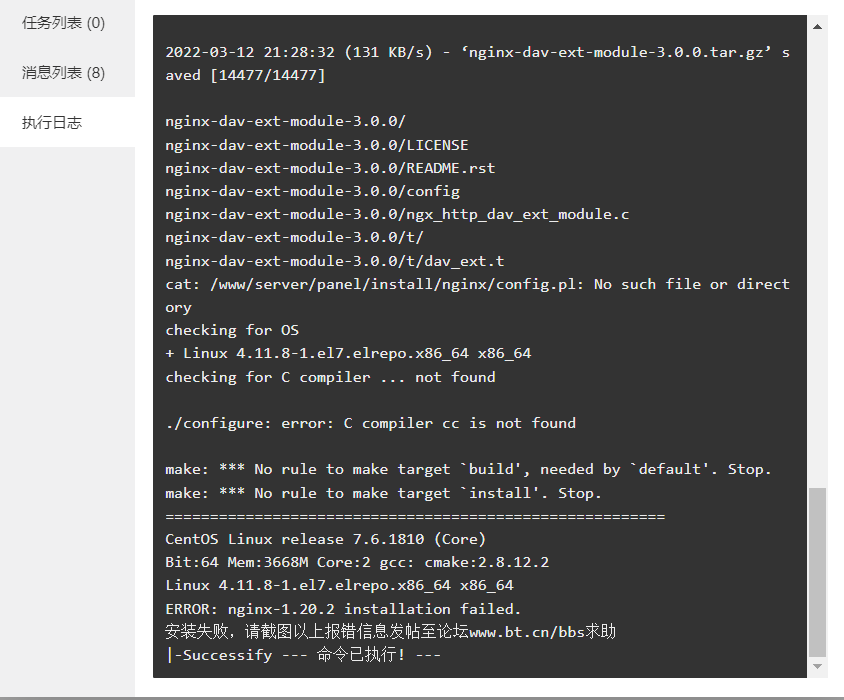Viewport: 844px width, 700px height.
Task: Click the log scrollbar down arrow
Action: point(817,666)
